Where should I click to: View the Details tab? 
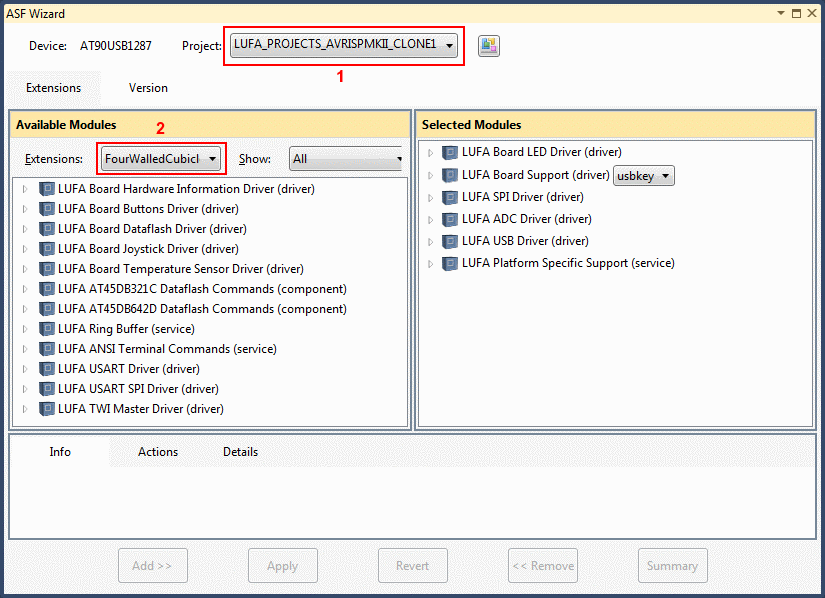coord(240,452)
